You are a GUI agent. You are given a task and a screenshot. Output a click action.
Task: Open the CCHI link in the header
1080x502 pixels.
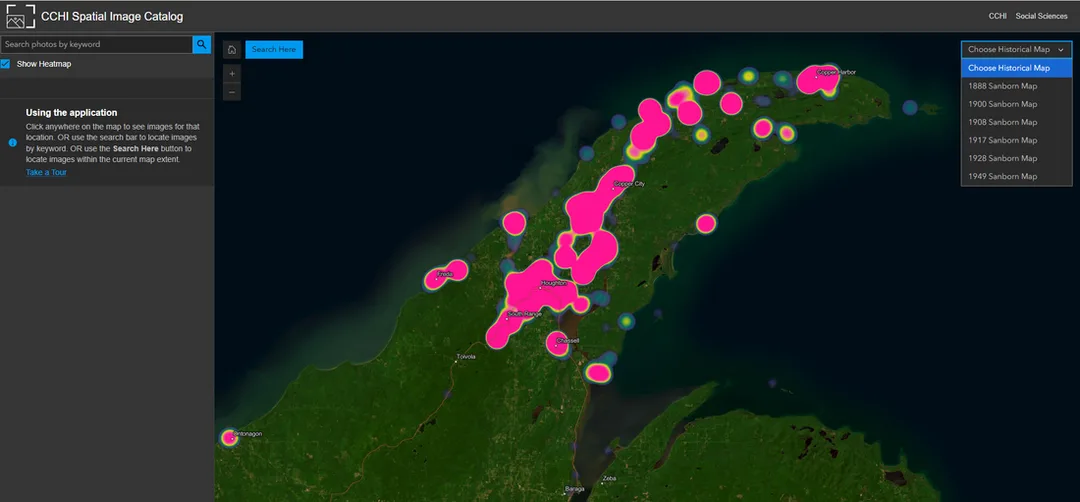pos(997,16)
